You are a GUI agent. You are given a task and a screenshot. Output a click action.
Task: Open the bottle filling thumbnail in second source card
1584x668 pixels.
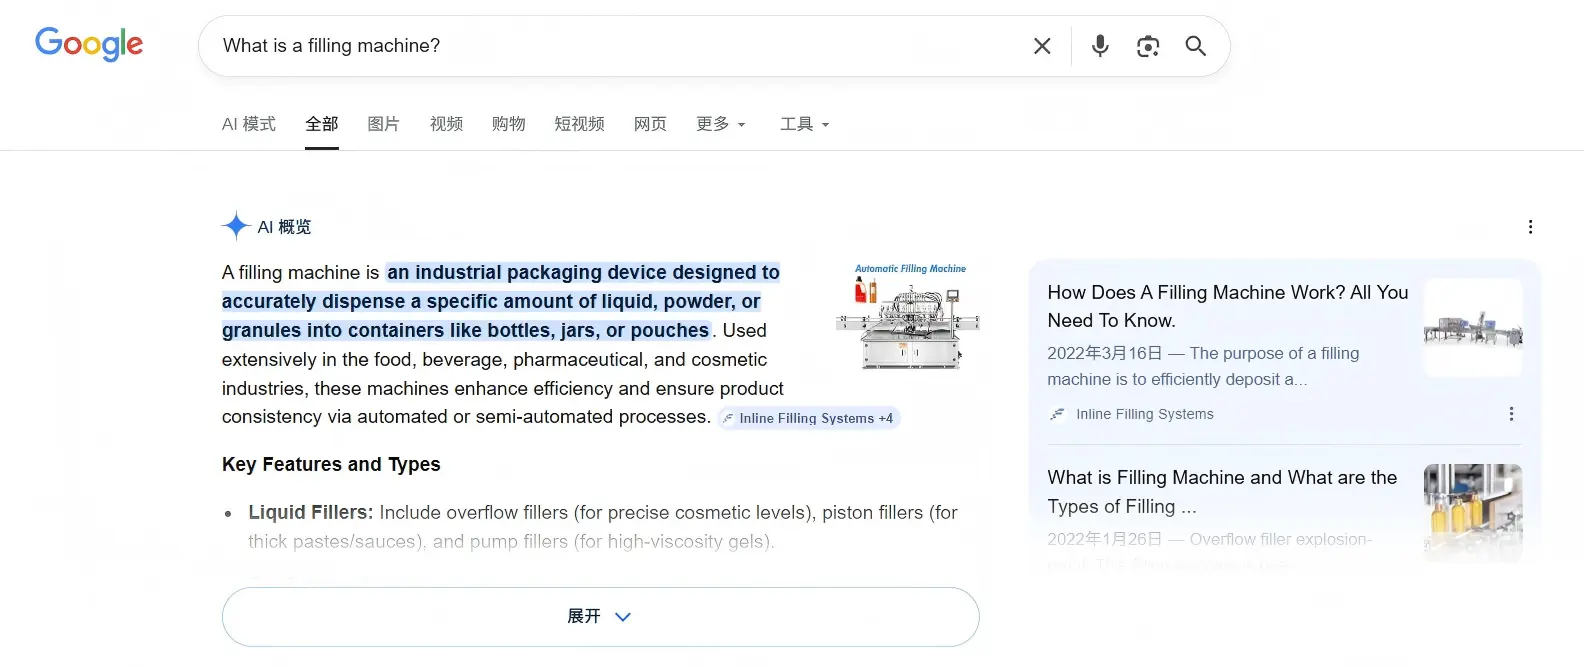pos(1473,512)
